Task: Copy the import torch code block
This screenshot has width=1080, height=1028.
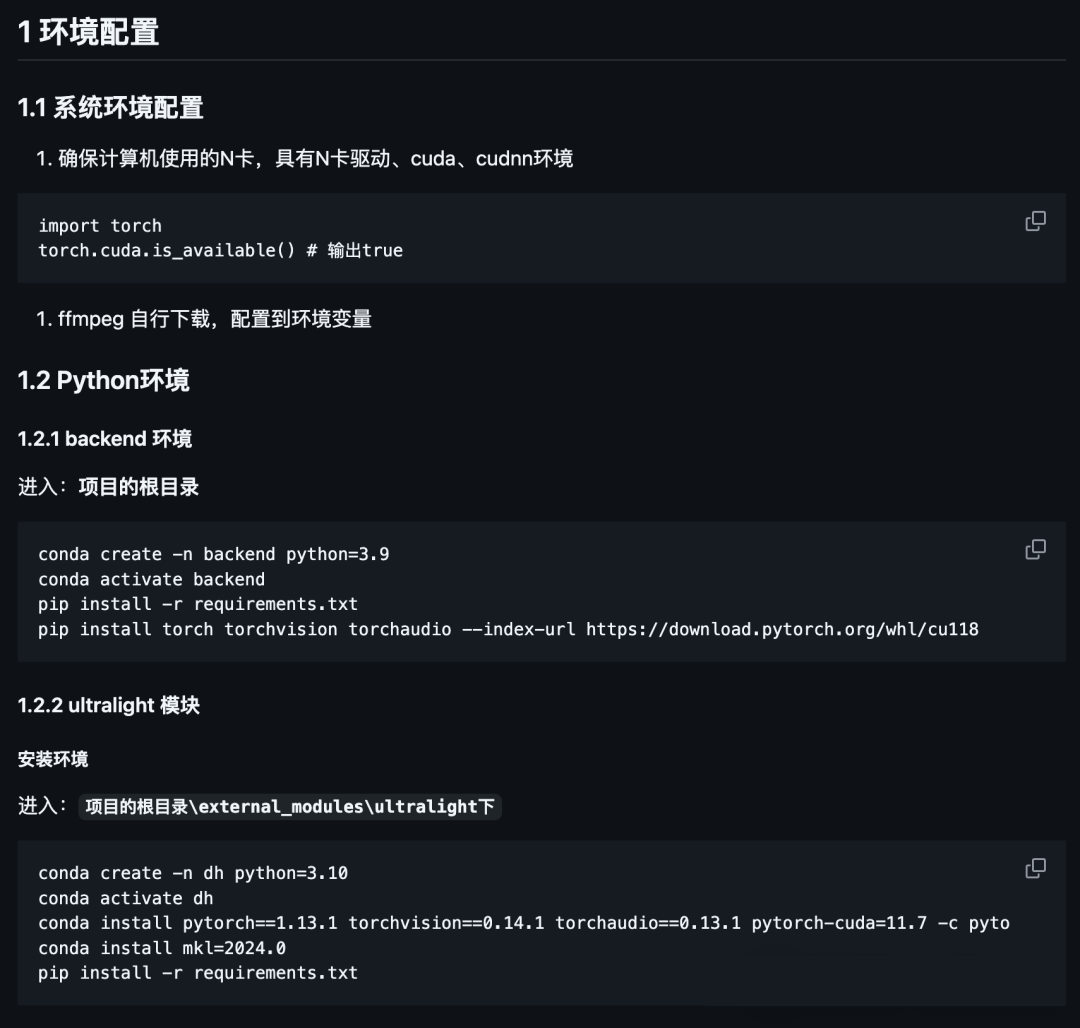Action: click(x=1035, y=221)
